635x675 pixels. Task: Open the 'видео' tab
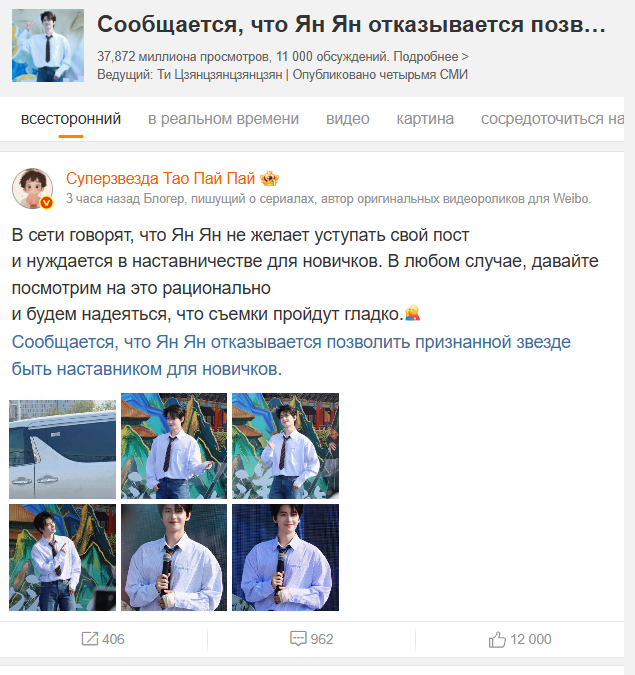tap(348, 119)
